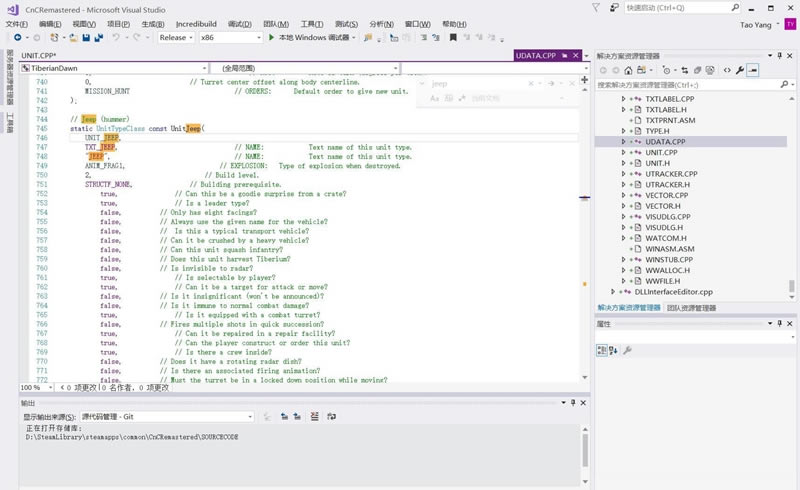Open the 100 % zoom level dropdown
The height and width of the screenshot is (490, 800).
[36, 387]
